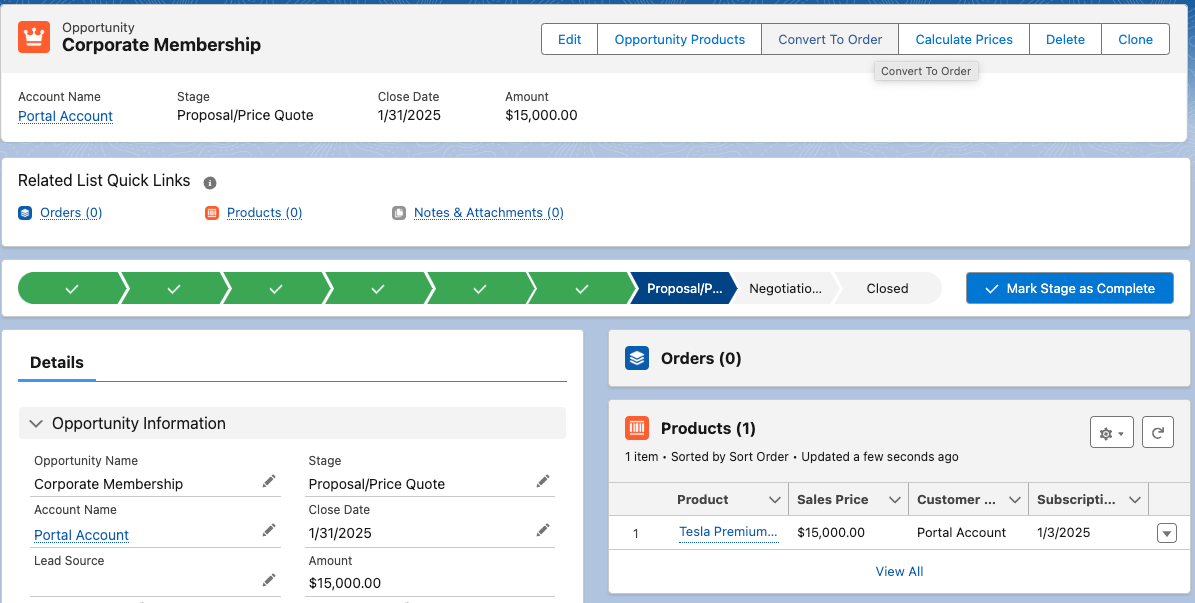Click the Orders related list panel icon

636,358
